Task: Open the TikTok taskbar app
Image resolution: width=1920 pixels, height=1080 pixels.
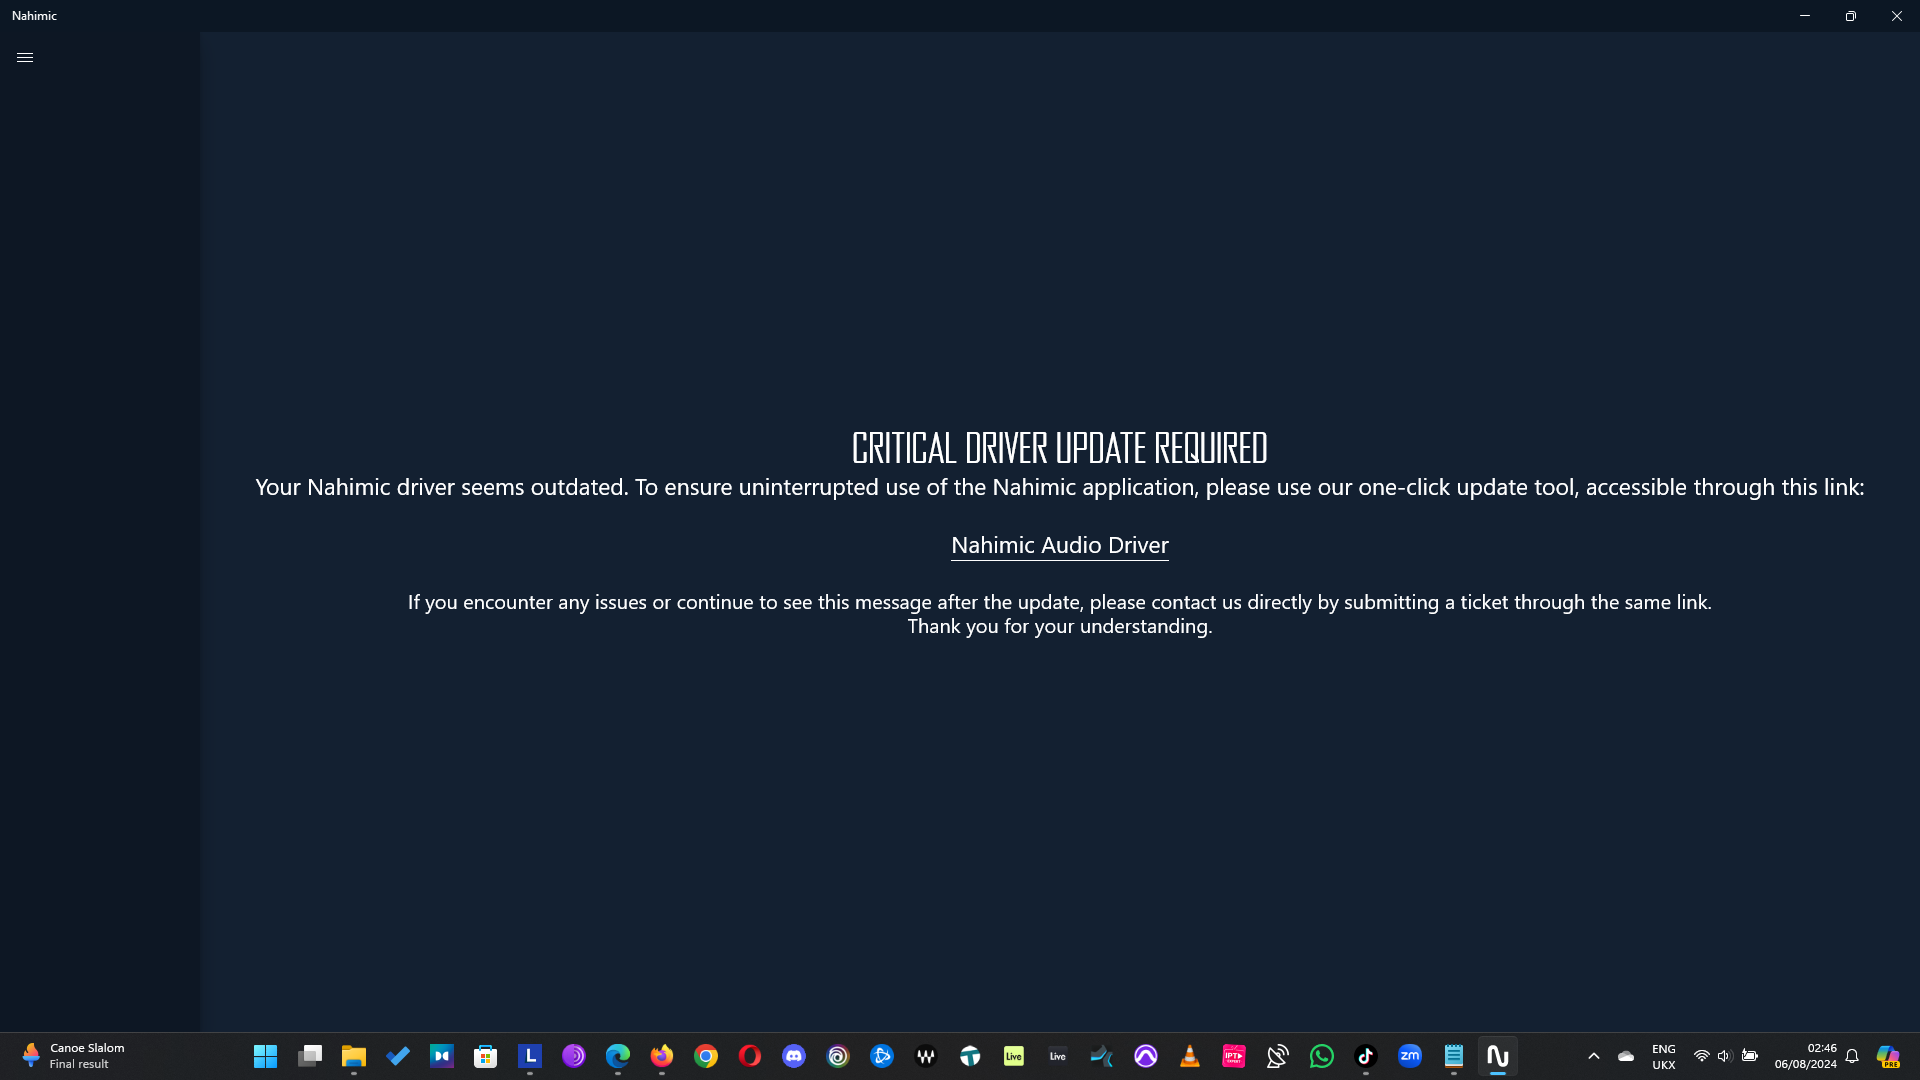Action: (1365, 1056)
